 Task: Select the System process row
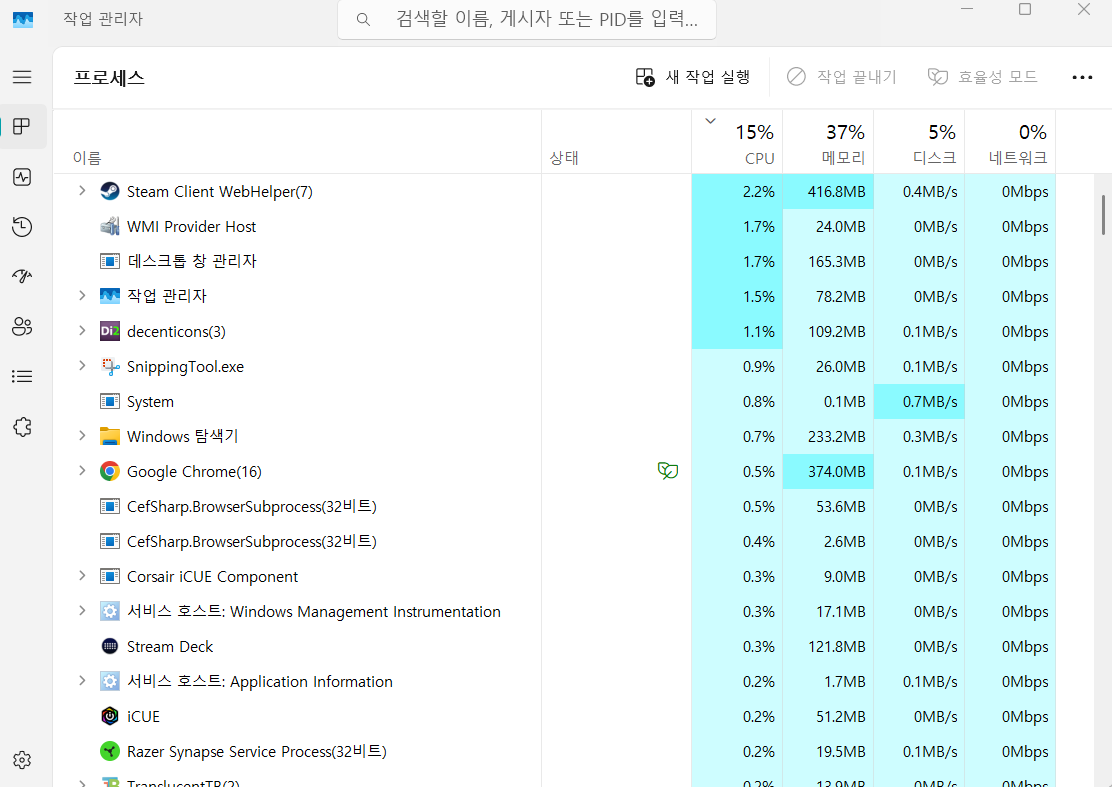(555, 401)
